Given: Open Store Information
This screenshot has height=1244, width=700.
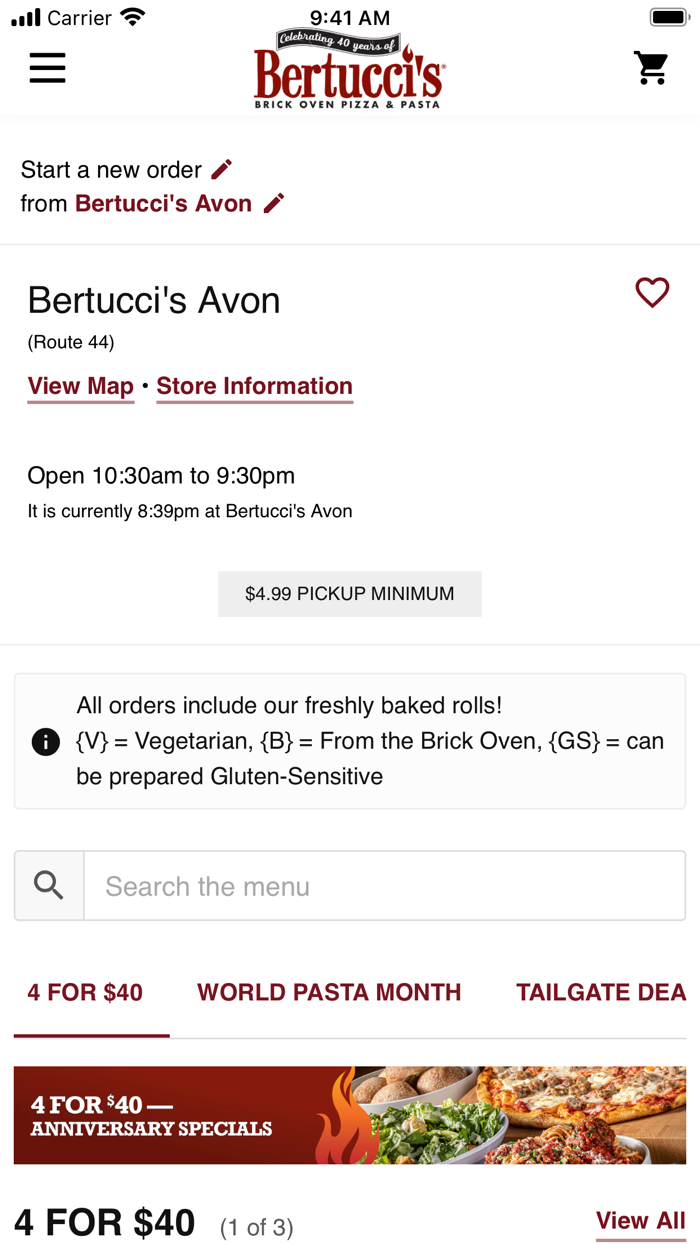Looking at the screenshot, I should (254, 386).
